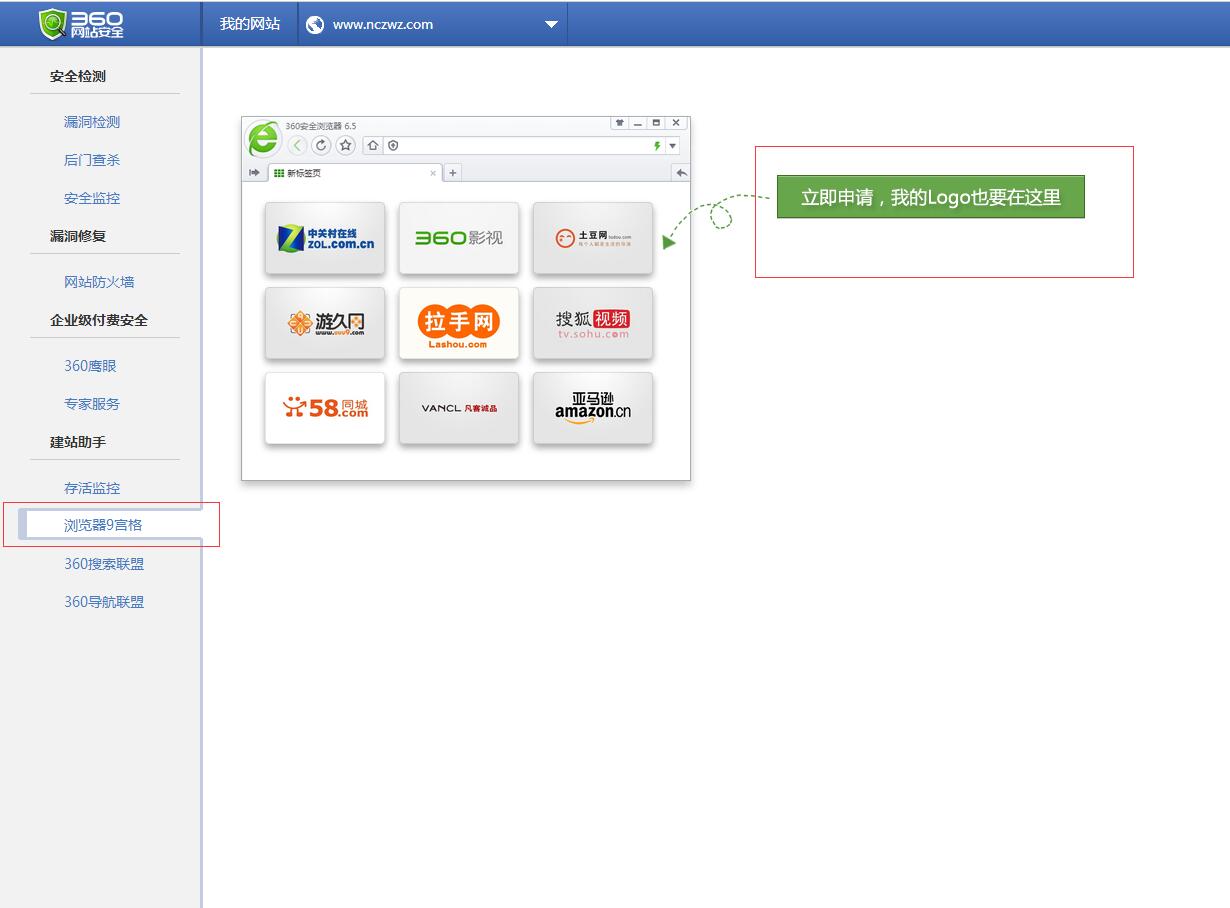Open the address bar dropdown arrow
Image resolution: width=1230 pixels, height=908 pixels.
(673, 146)
